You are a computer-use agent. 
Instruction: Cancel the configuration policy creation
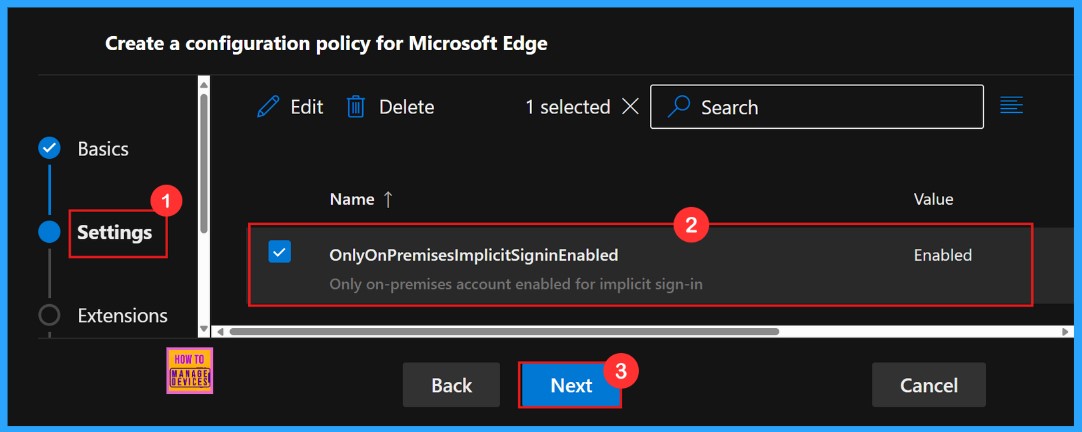928,385
